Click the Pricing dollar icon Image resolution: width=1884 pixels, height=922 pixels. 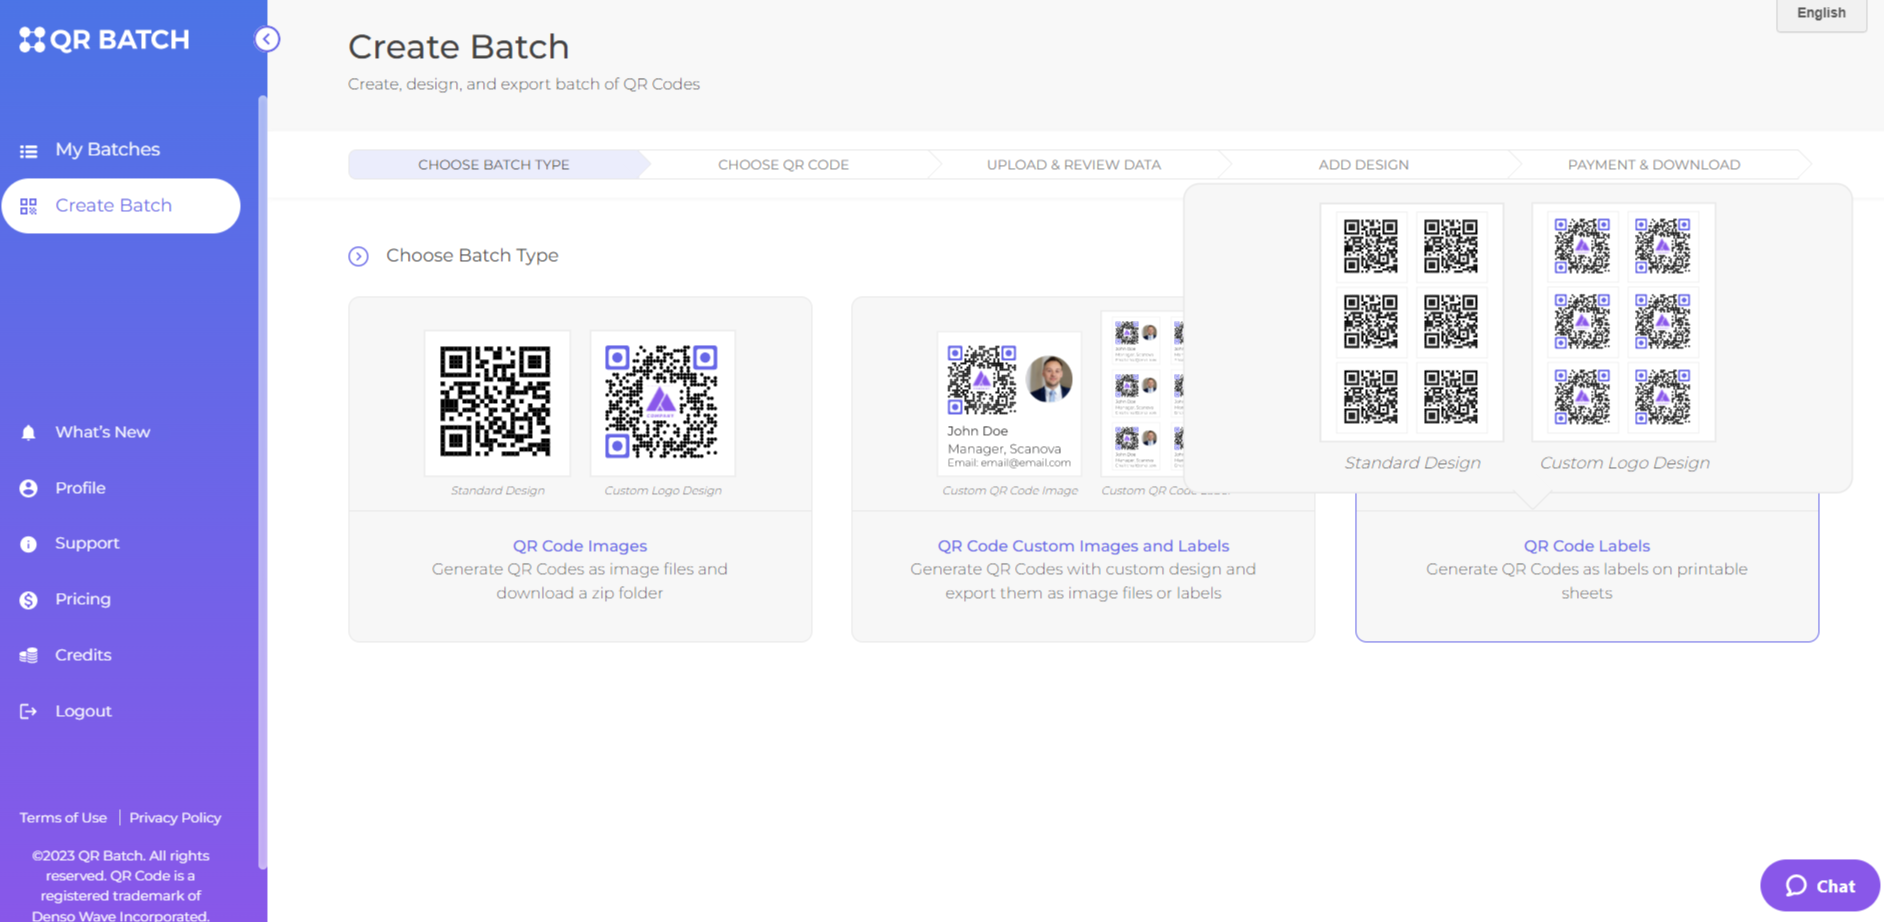point(28,600)
